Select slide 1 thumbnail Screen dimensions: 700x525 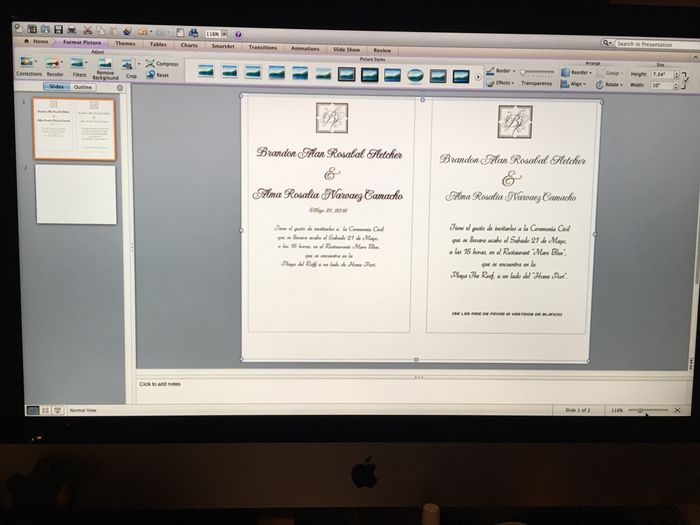click(x=74, y=129)
